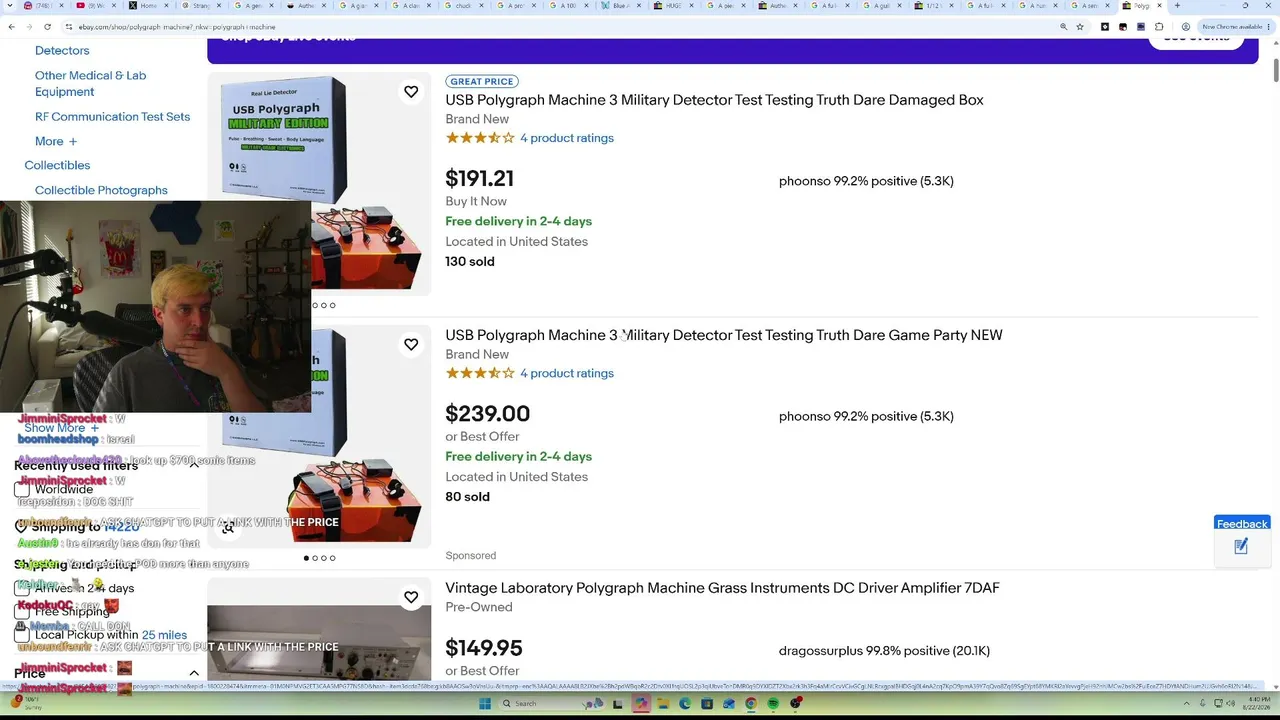1280x720 pixels.
Task: Browse the Collectible Photographs category
Action: point(101,190)
